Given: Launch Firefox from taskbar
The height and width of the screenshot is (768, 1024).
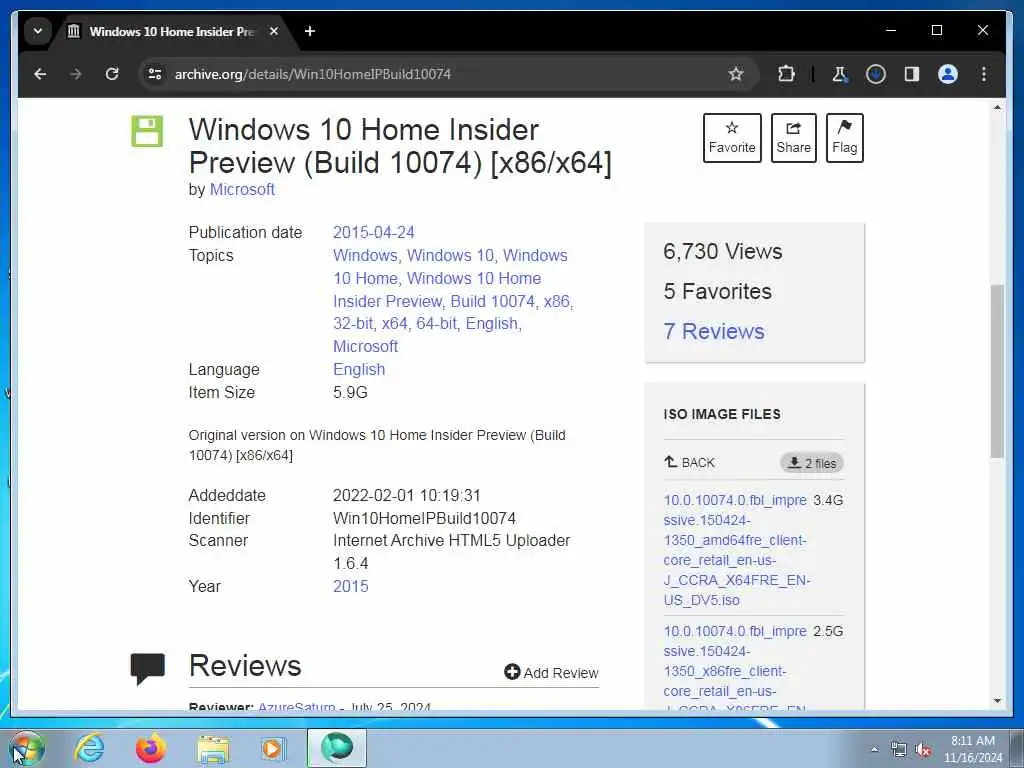Looking at the screenshot, I should click(x=150, y=748).
